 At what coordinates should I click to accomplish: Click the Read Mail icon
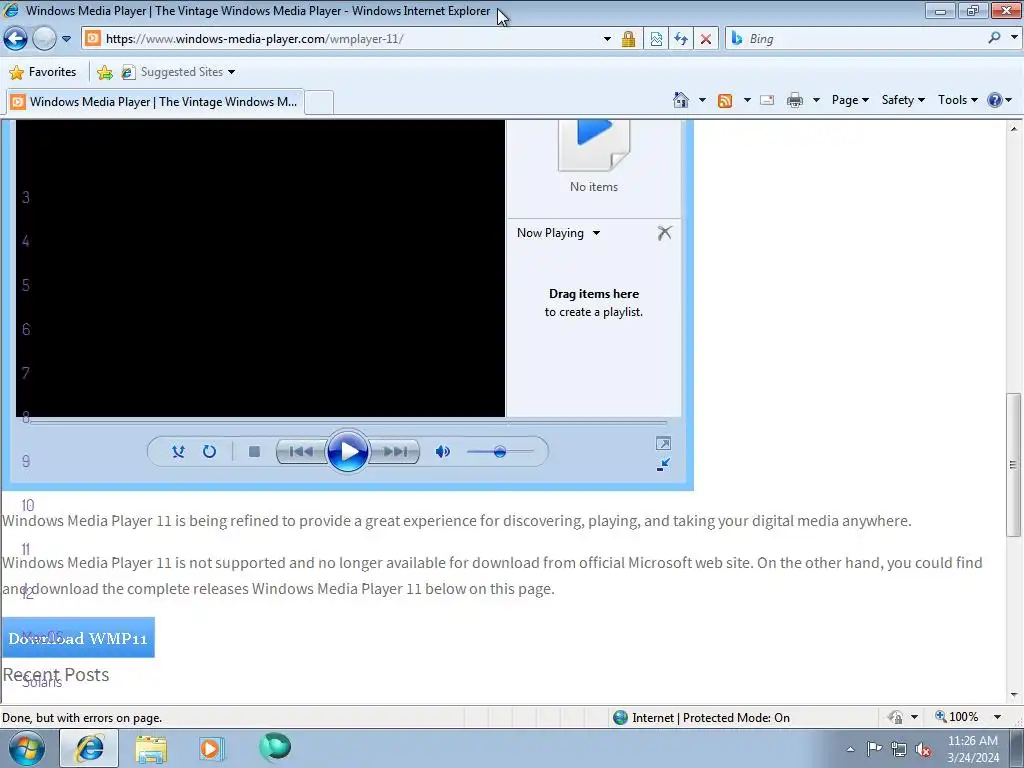(767, 100)
